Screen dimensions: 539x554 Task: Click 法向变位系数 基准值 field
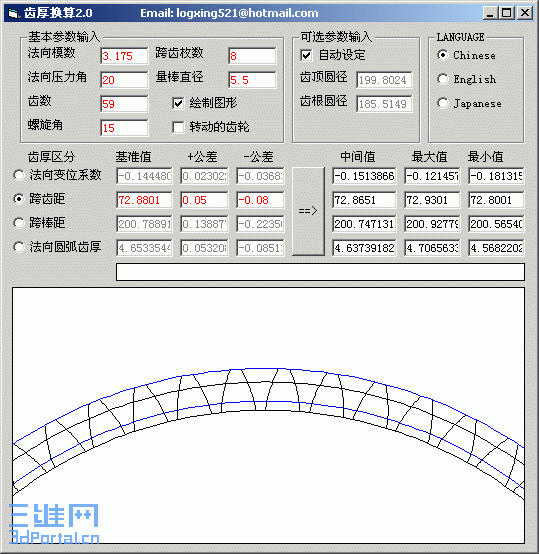click(144, 176)
